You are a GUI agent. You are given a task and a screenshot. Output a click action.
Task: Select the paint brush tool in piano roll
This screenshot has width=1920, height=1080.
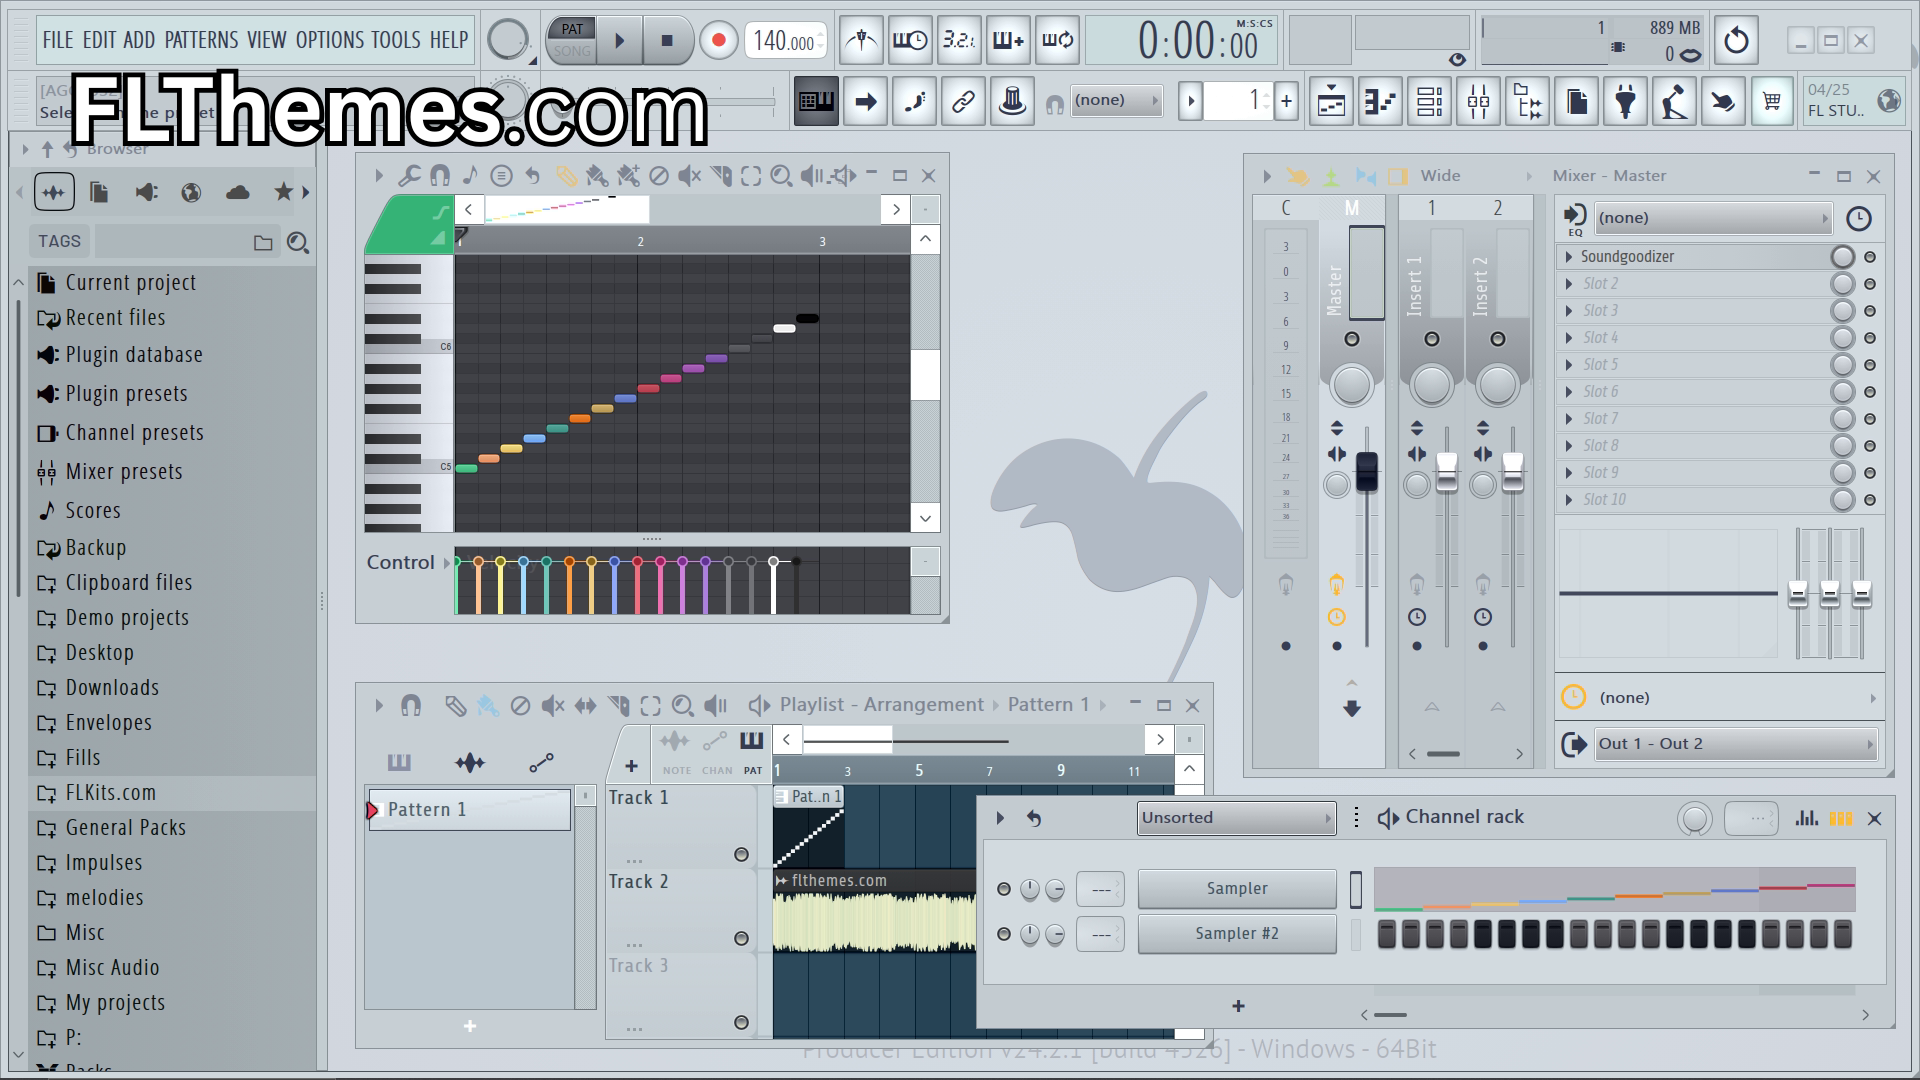click(x=597, y=177)
